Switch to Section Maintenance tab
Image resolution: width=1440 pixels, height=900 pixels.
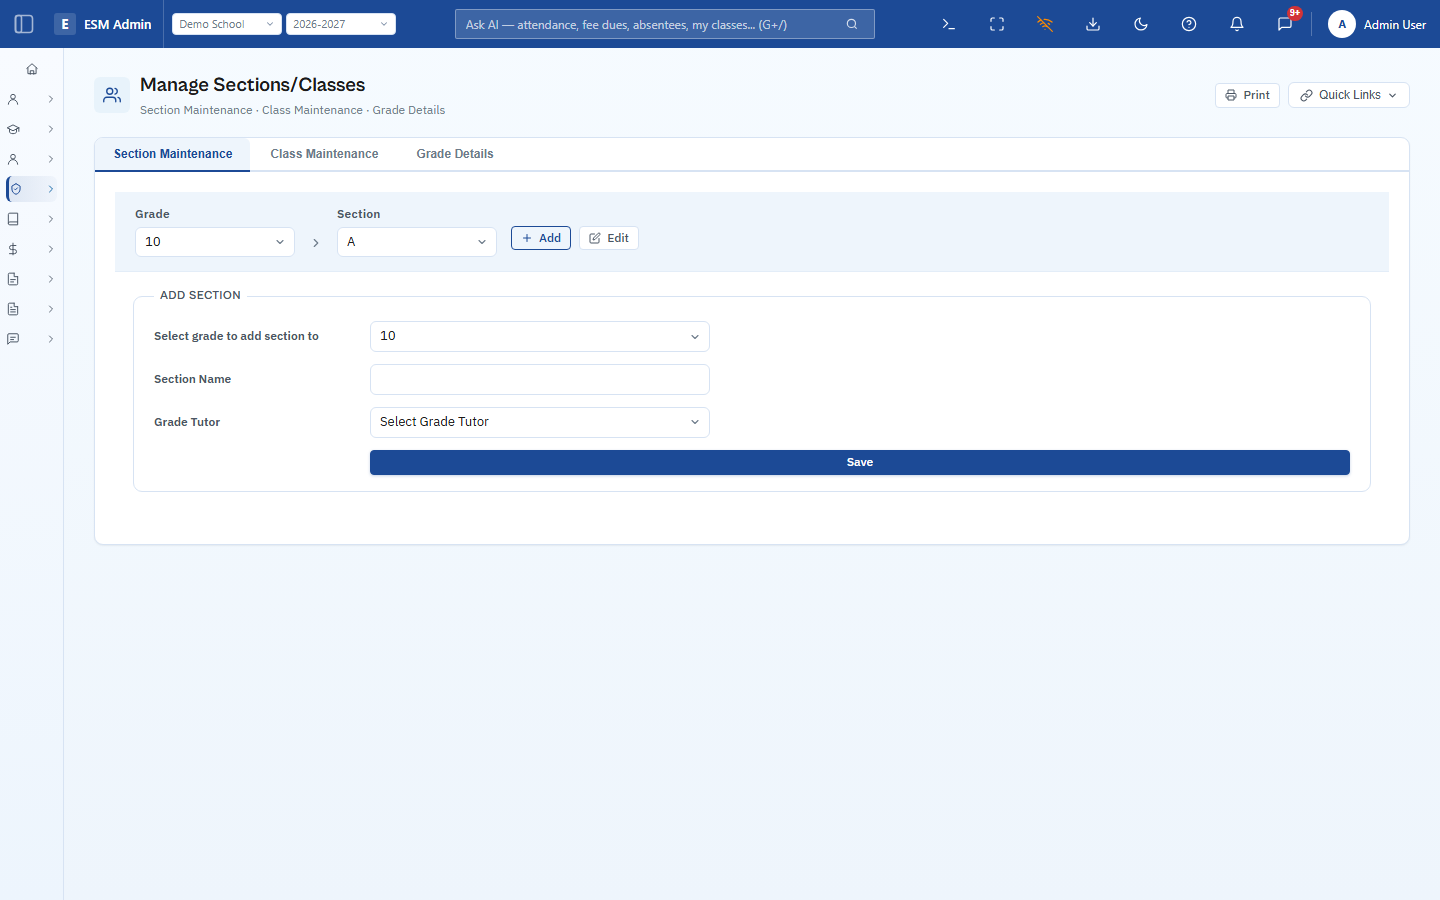[x=173, y=154]
